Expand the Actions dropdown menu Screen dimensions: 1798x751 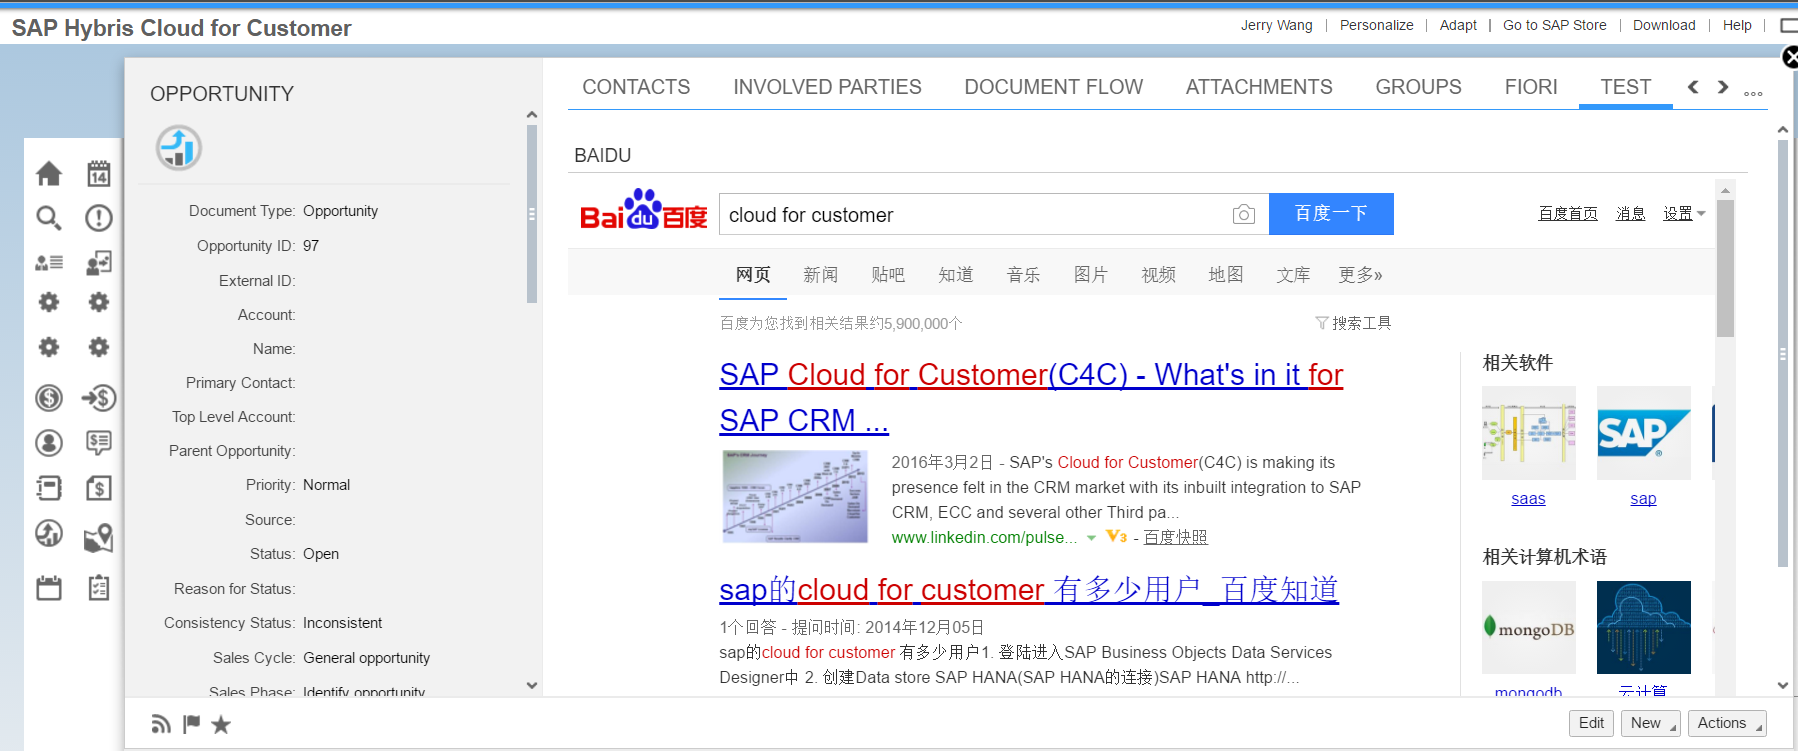pyautogui.click(x=1727, y=723)
